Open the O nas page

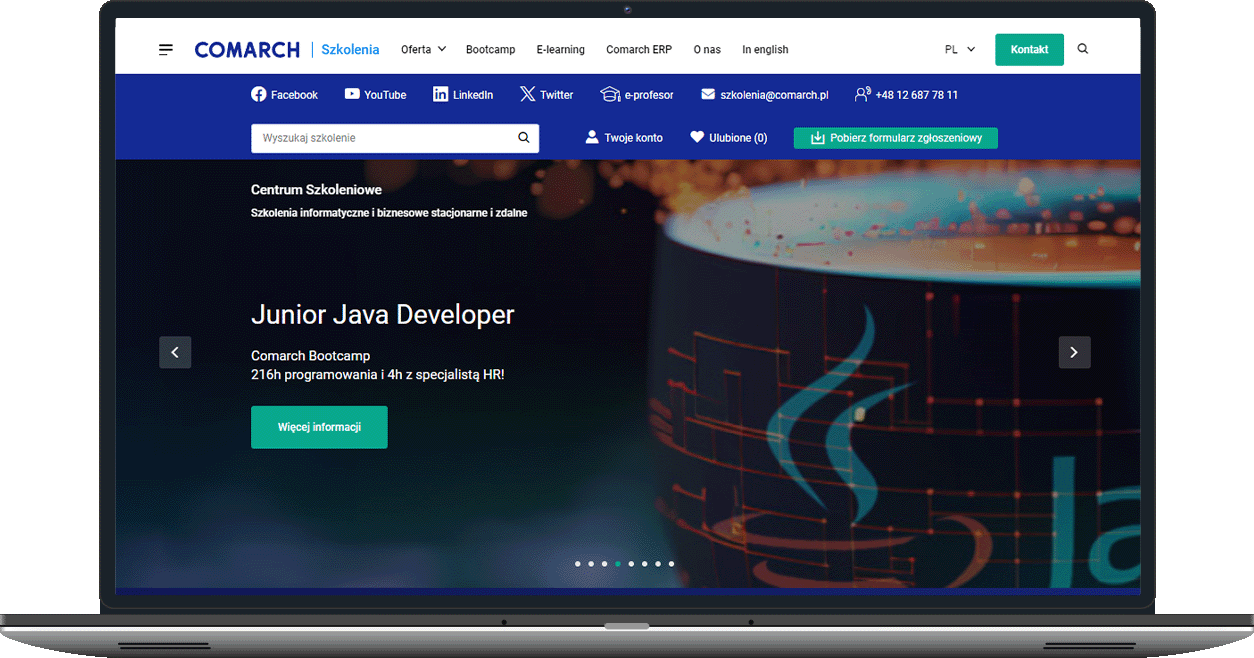coord(707,50)
